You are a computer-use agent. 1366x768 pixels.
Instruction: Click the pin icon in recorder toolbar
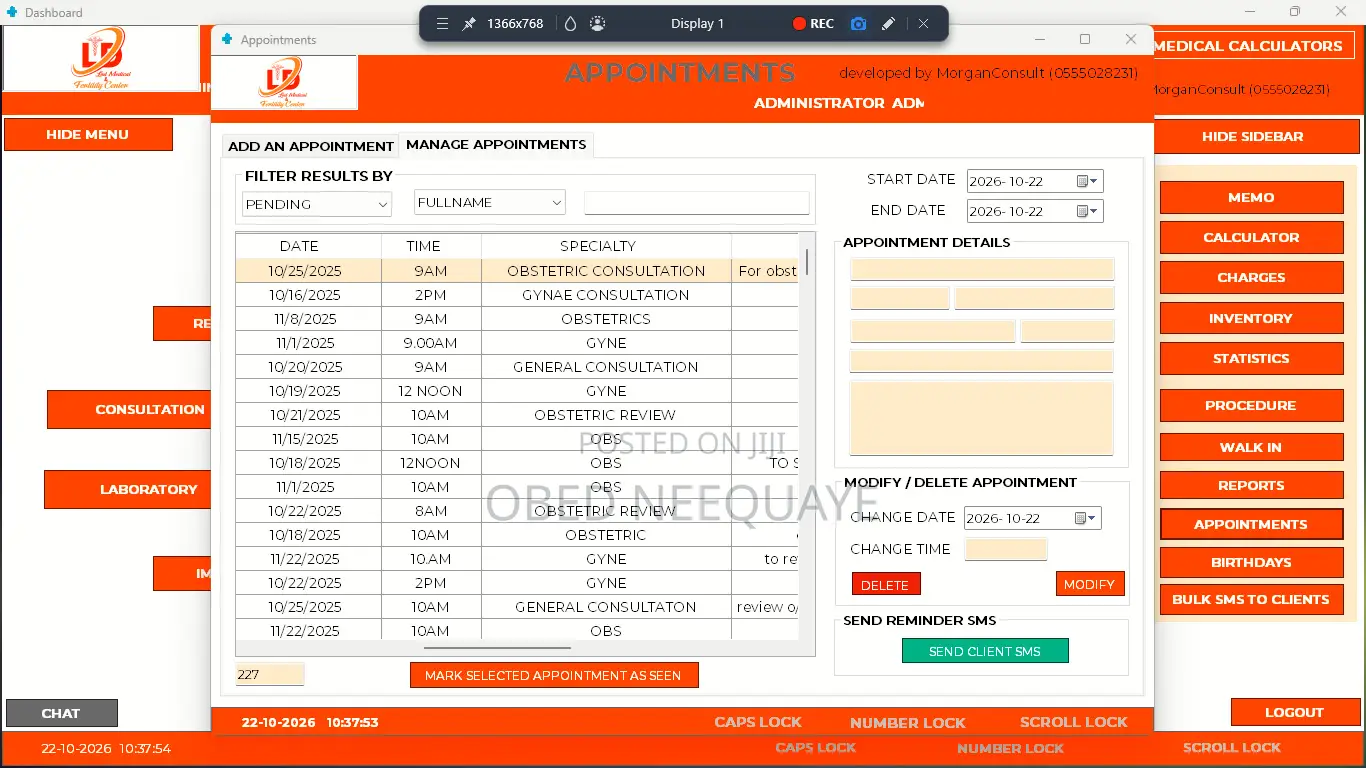point(469,24)
